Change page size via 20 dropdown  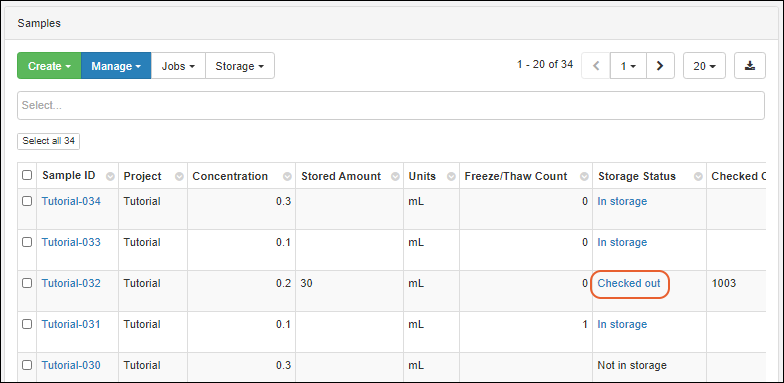[704, 66]
